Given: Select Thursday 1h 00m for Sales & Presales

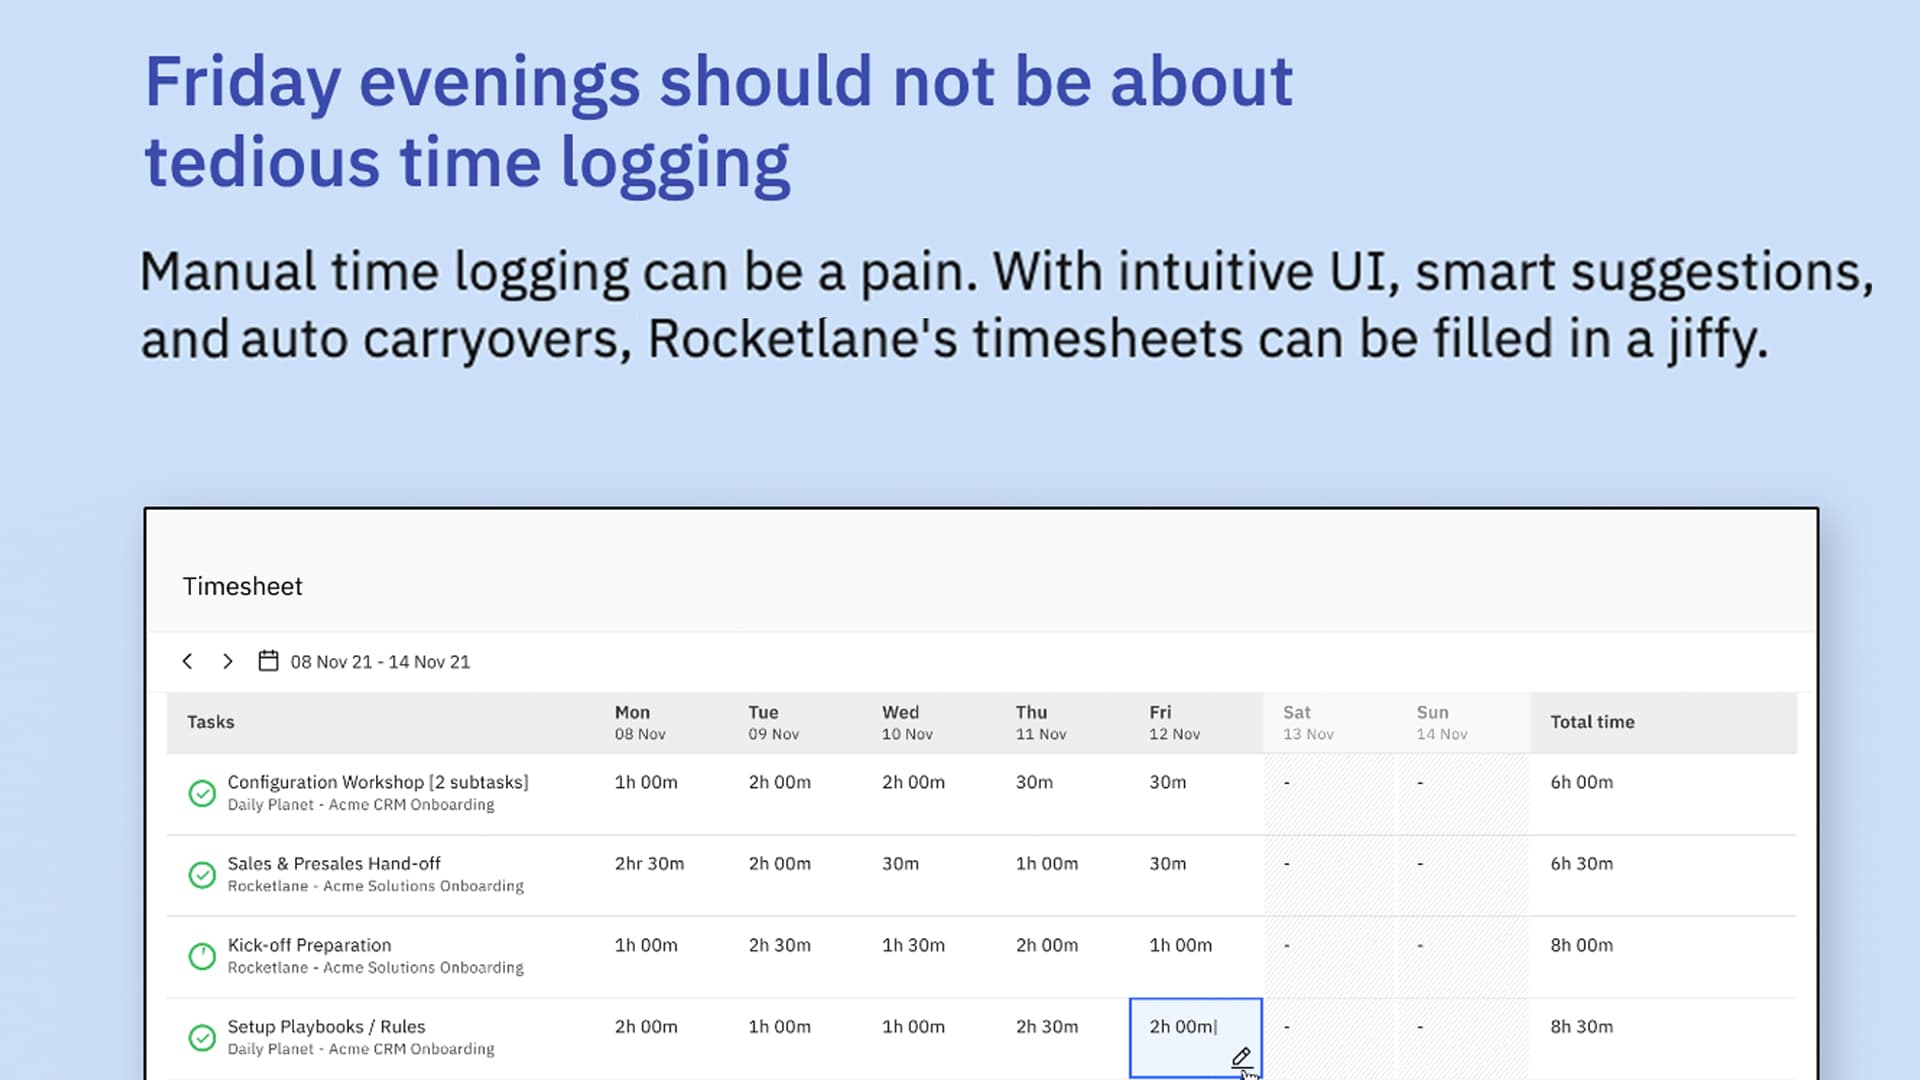Looking at the screenshot, I should pos(1047,864).
